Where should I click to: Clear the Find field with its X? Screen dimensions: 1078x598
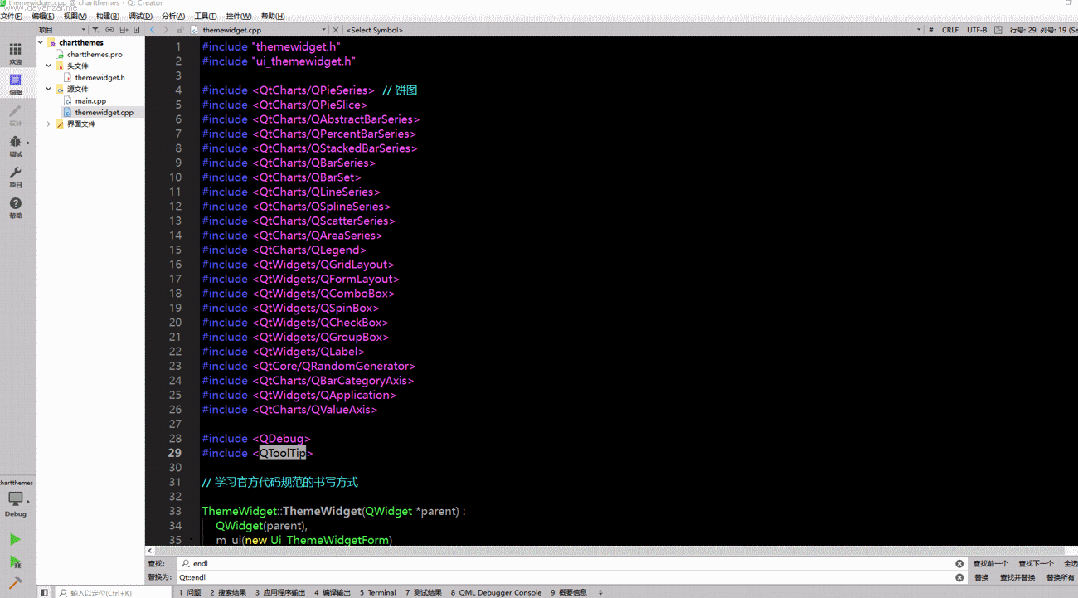pyautogui.click(x=959, y=564)
